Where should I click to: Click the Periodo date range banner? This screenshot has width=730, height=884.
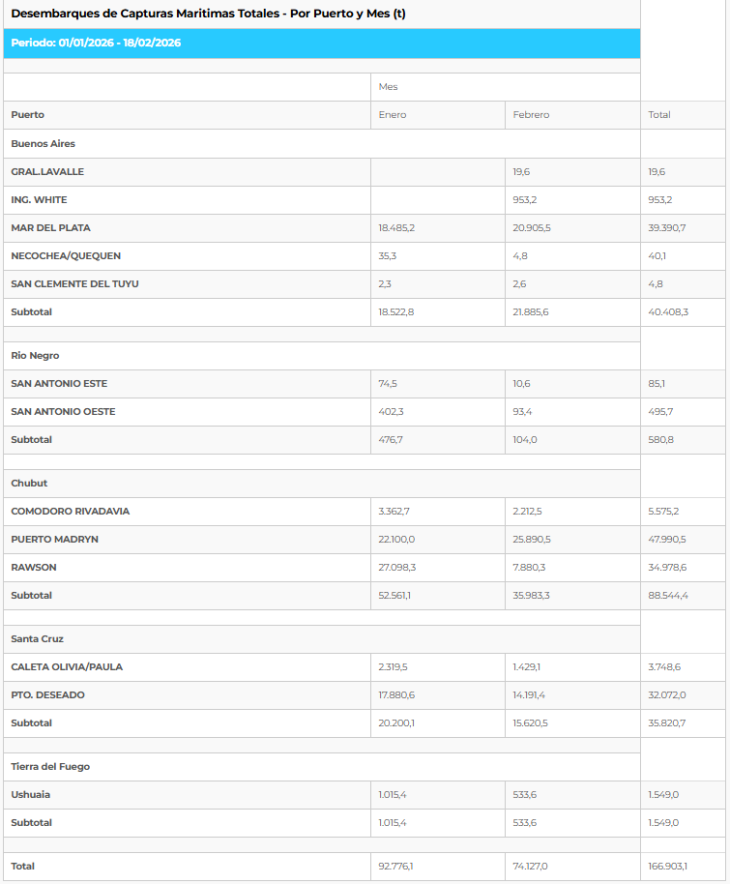pyautogui.click(x=96, y=43)
